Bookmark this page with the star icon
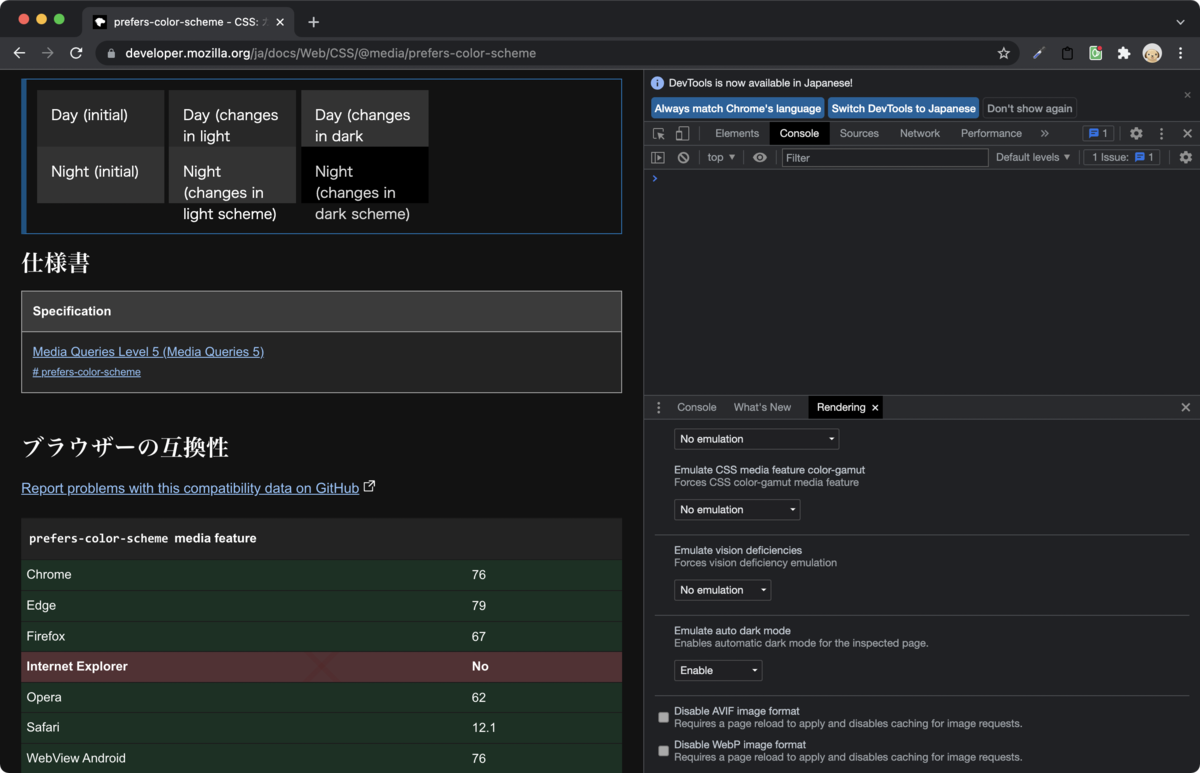The height and width of the screenshot is (773, 1200). [1004, 53]
